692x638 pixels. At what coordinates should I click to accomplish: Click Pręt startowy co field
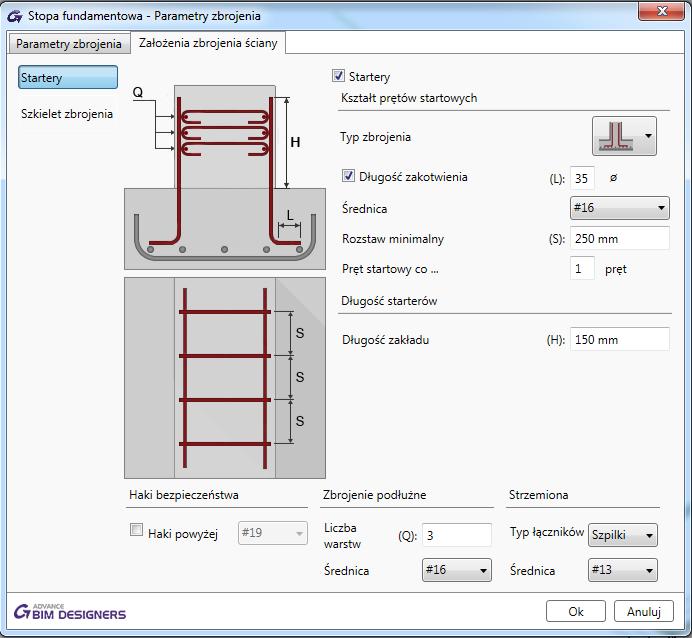(x=582, y=268)
